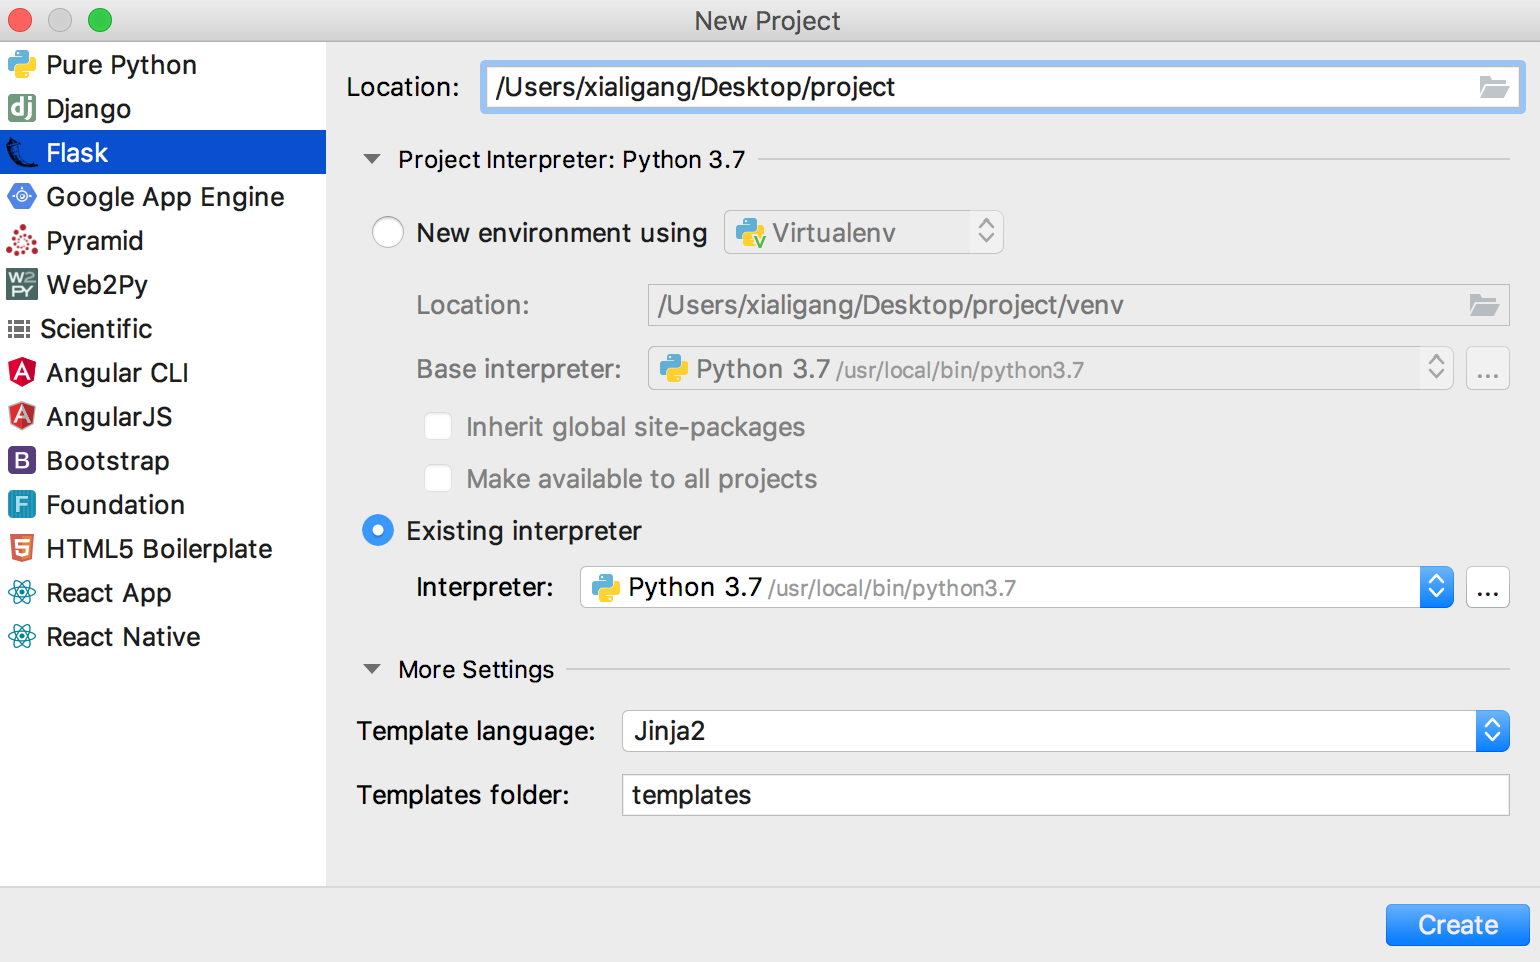Click the HTML5 Boilerplate icon
The width and height of the screenshot is (1540, 962).
[x=22, y=549]
